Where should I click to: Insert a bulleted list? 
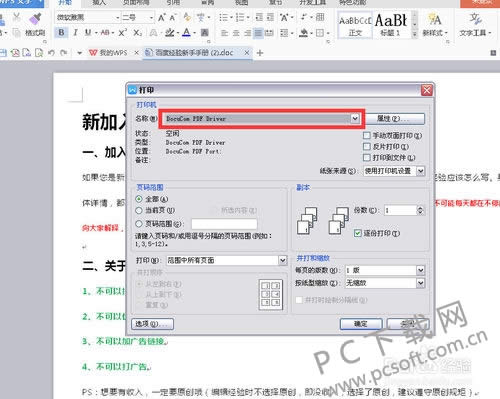pyautogui.click(x=224, y=17)
